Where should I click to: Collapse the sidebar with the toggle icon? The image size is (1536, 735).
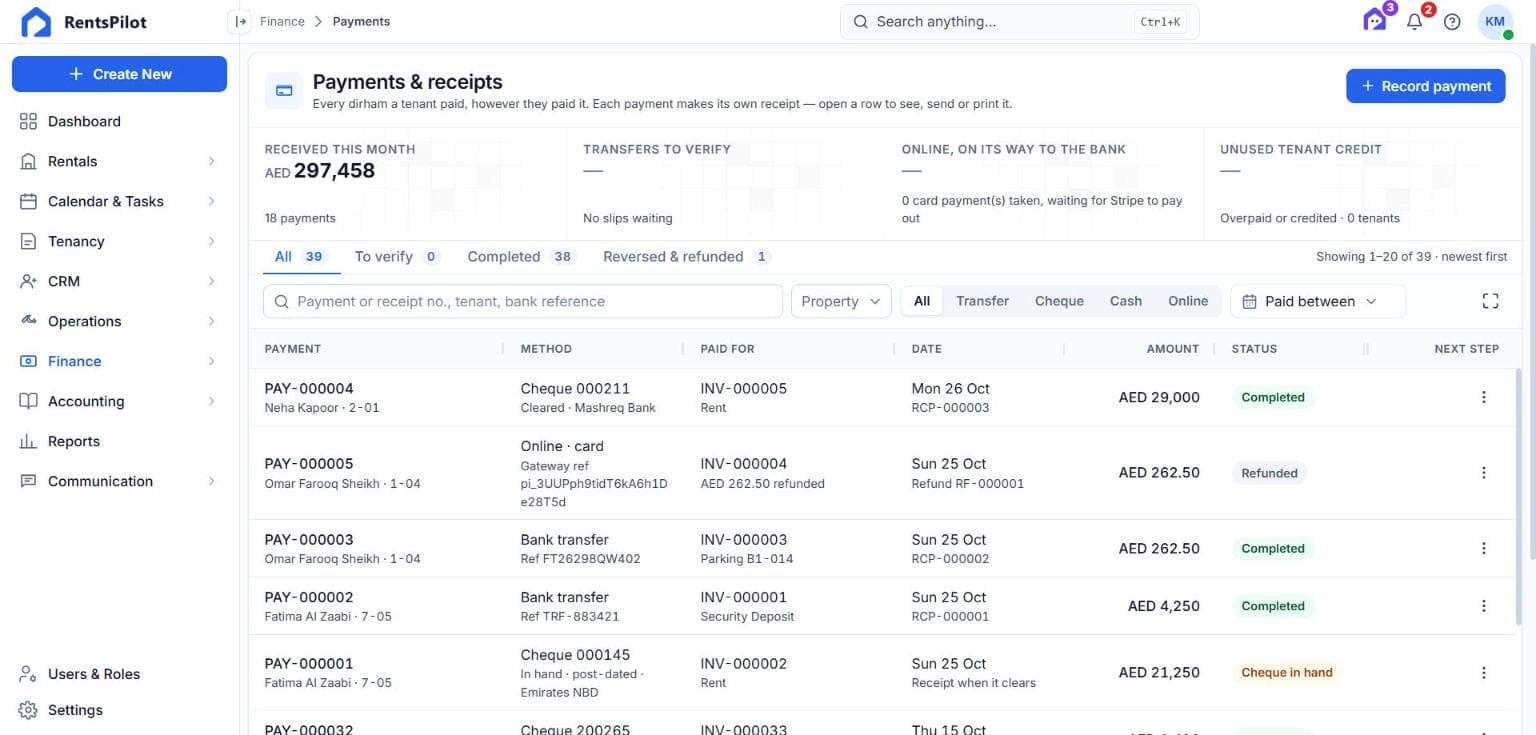pos(240,21)
